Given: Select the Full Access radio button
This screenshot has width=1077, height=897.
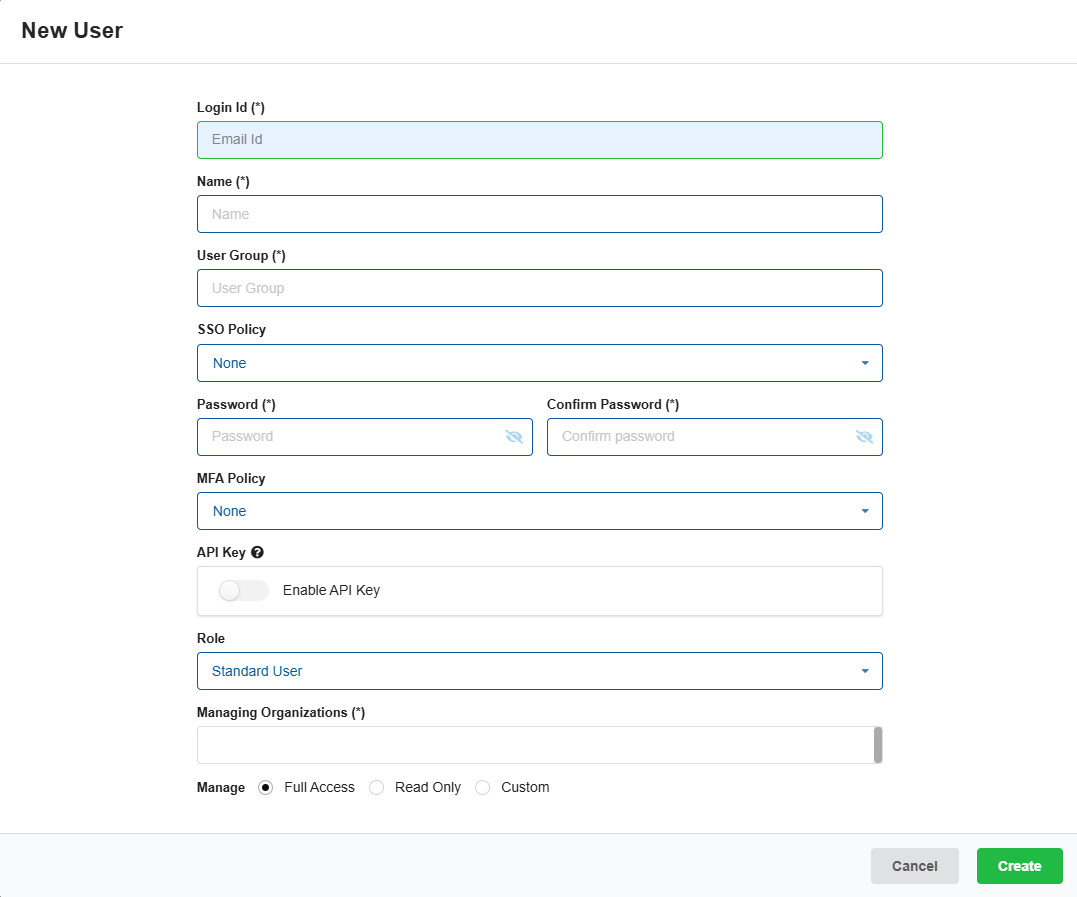Looking at the screenshot, I should pyautogui.click(x=265, y=788).
